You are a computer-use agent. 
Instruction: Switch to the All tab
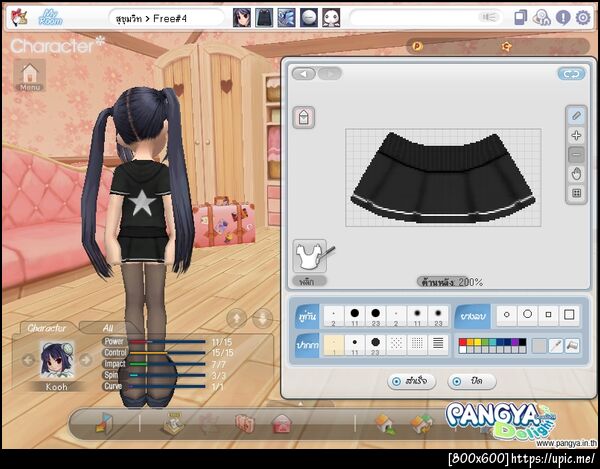point(108,328)
